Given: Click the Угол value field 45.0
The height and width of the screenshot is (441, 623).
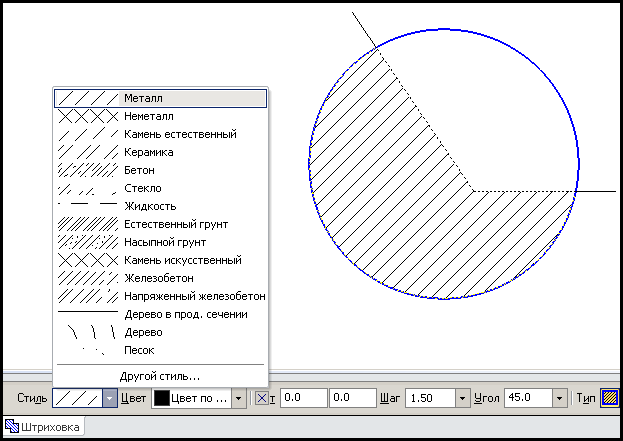Looking at the screenshot, I should (x=528, y=398).
